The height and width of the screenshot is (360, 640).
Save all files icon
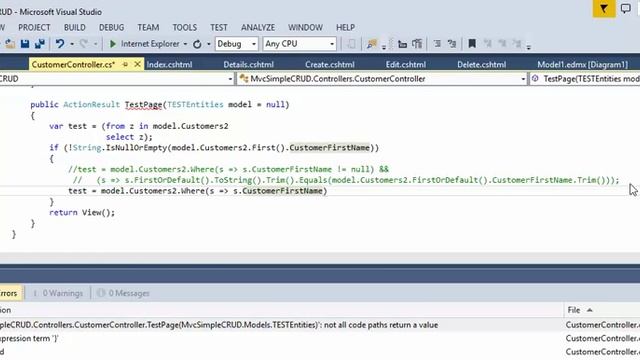coord(40,44)
